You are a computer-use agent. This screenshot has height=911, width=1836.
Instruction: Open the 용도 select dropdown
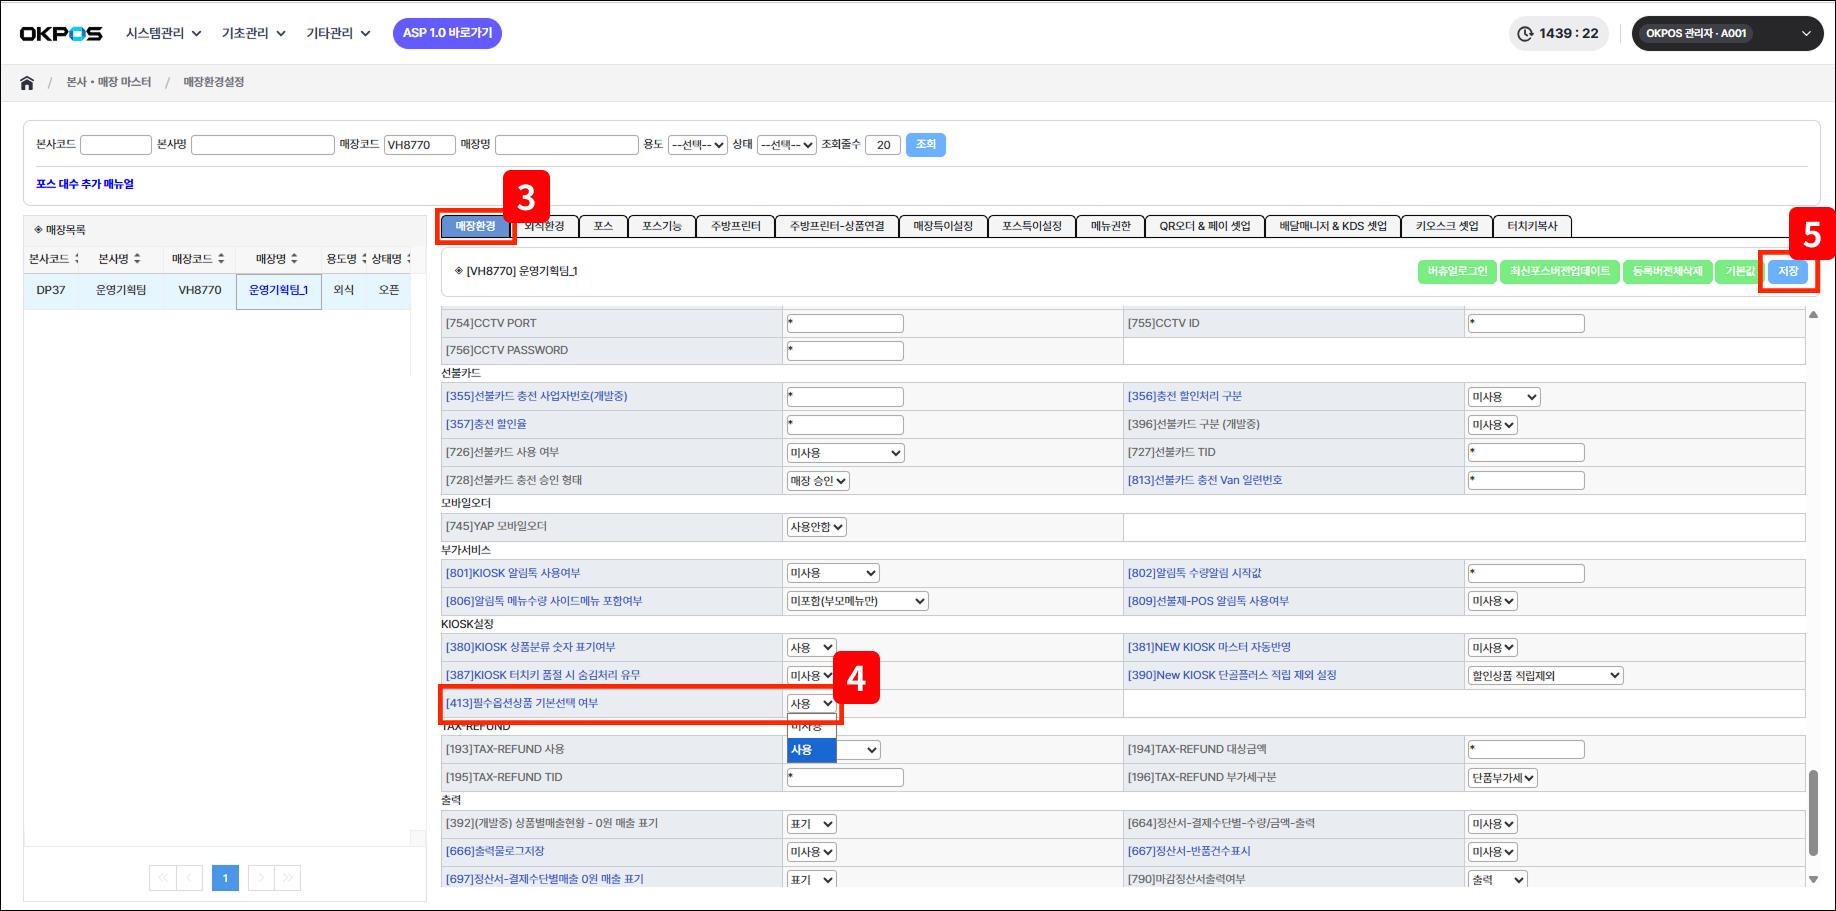pyautogui.click(x=698, y=145)
